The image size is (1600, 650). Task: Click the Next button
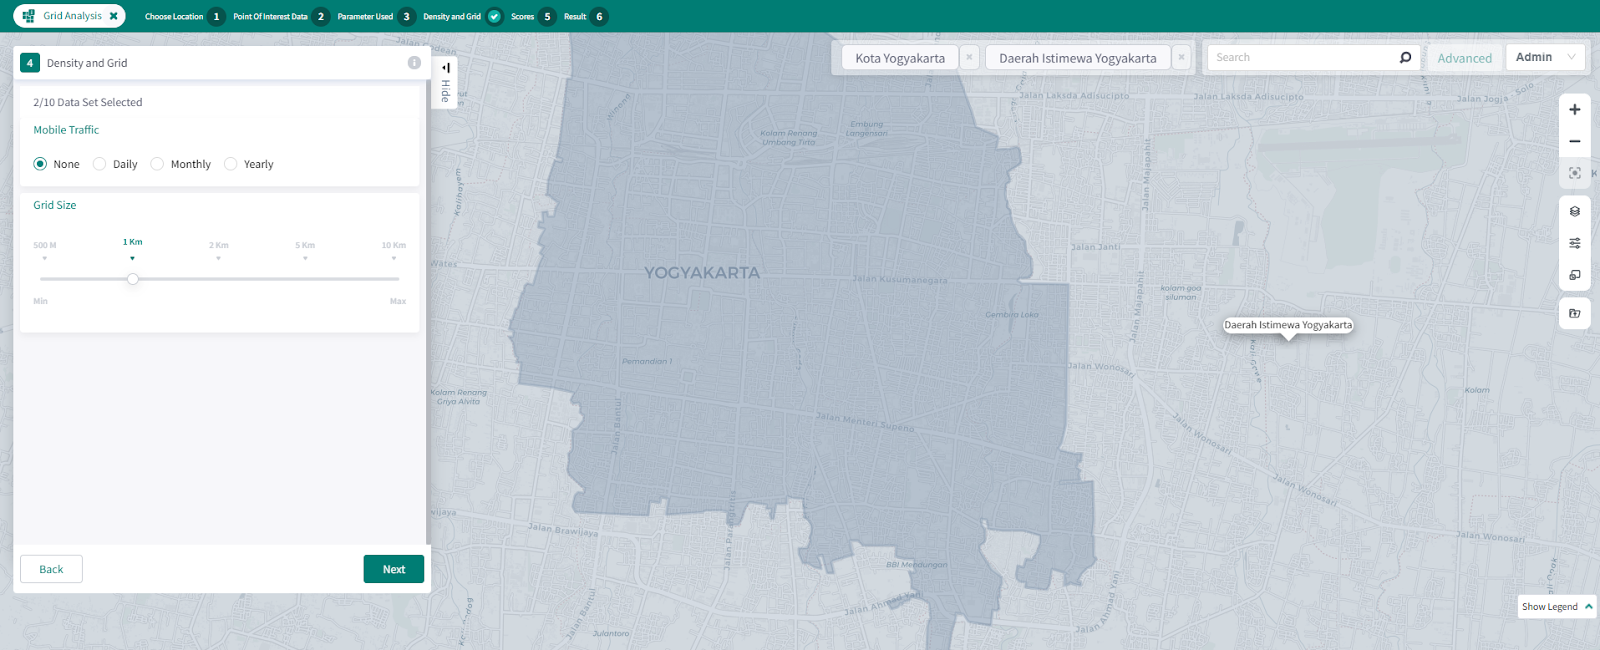pyautogui.click(x=393, y=569)
